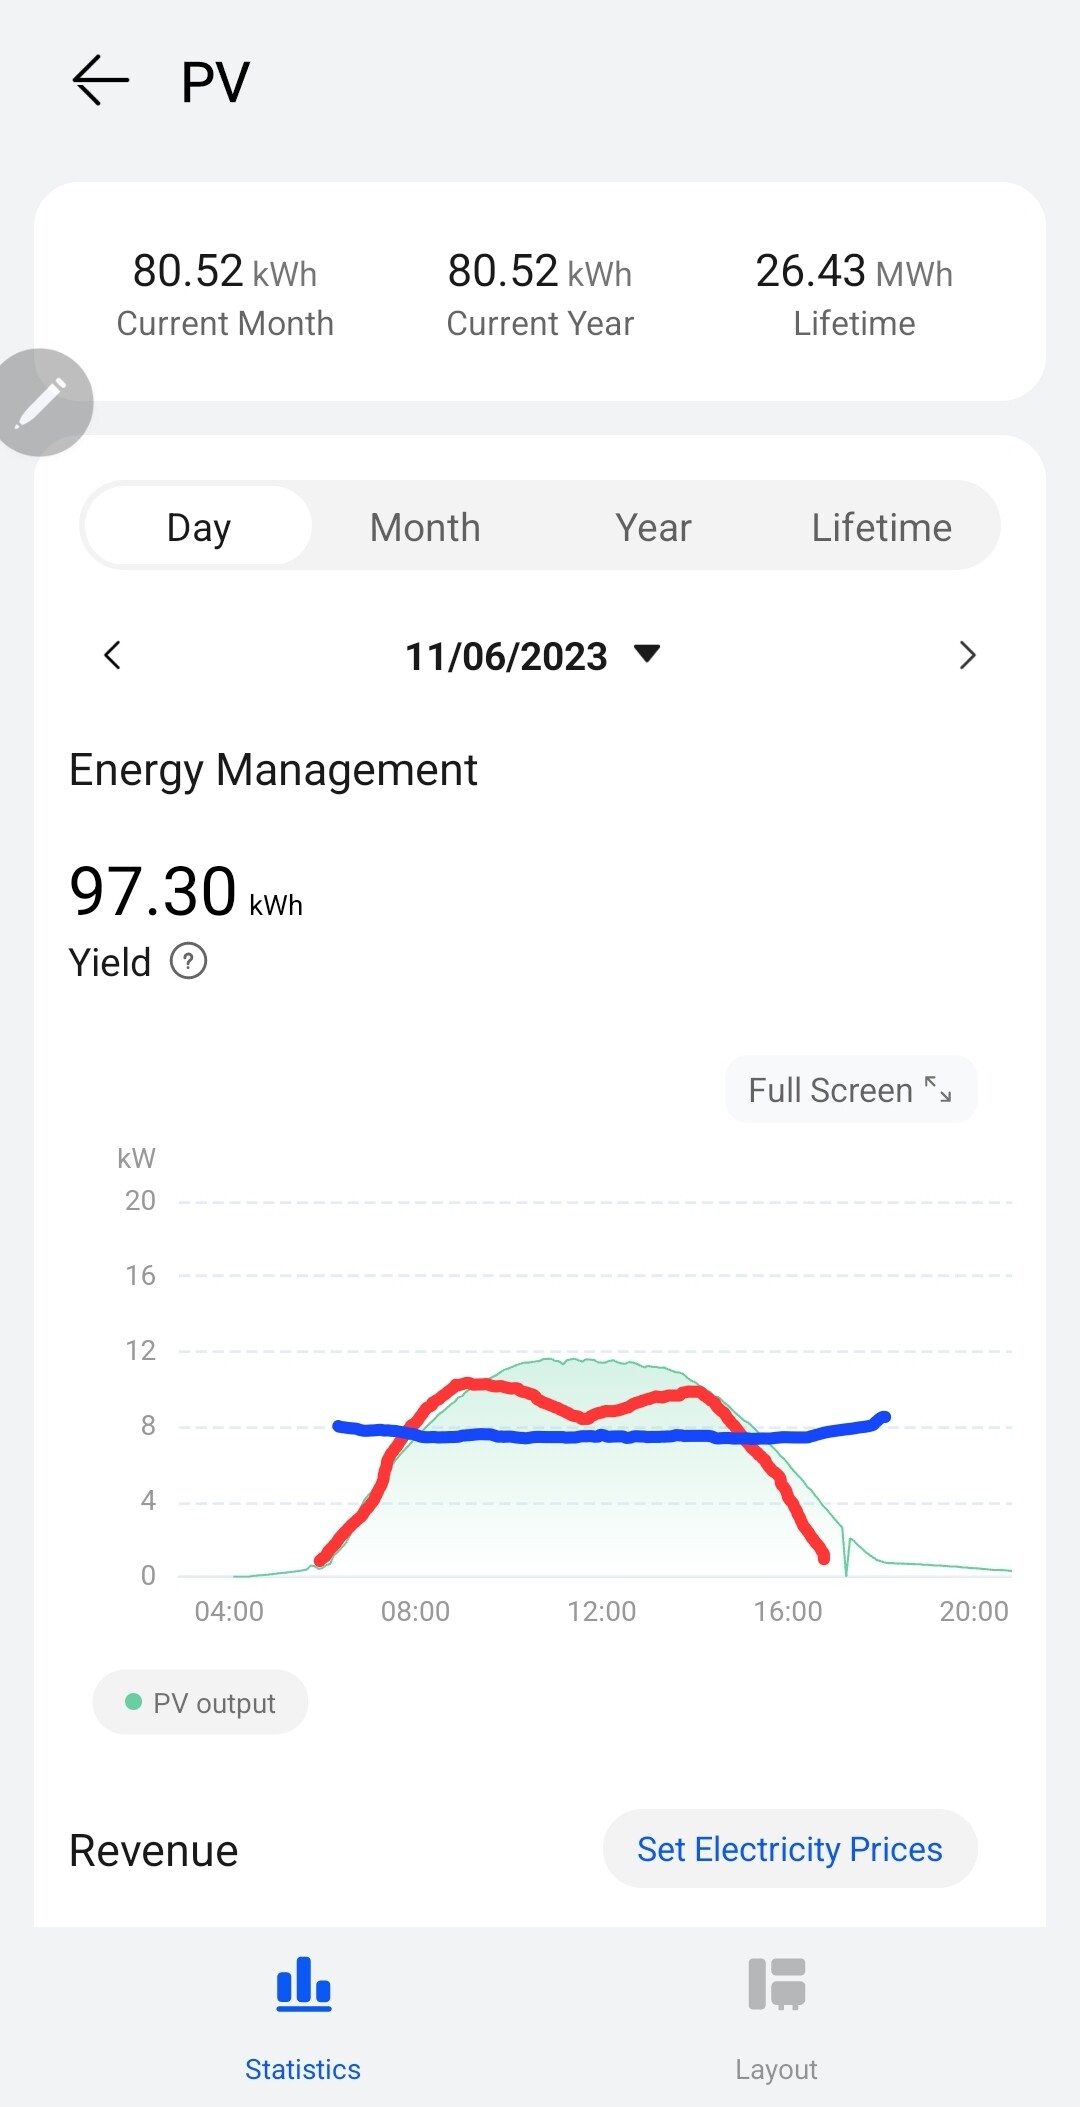The image size is (1080, 2107).
Task: Open the Layout tab icon
Action: point(776,1984)
